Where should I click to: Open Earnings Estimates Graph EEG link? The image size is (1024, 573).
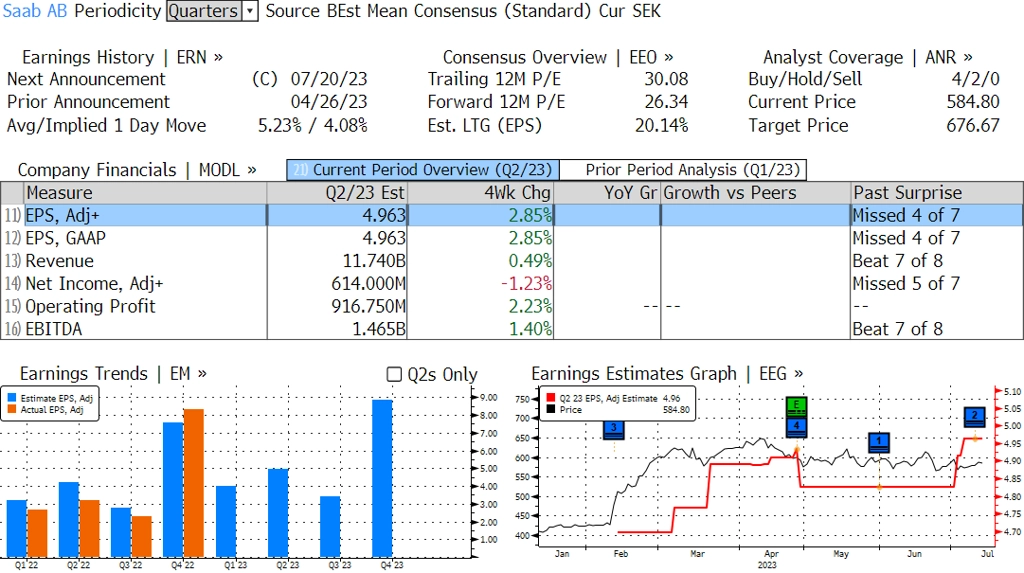667,374
